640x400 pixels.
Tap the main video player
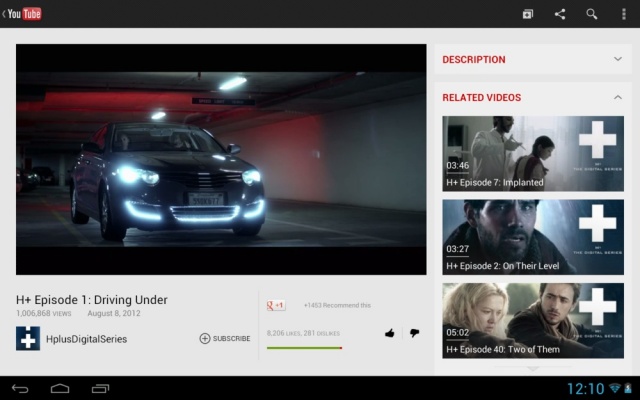(x=221, y=160)
